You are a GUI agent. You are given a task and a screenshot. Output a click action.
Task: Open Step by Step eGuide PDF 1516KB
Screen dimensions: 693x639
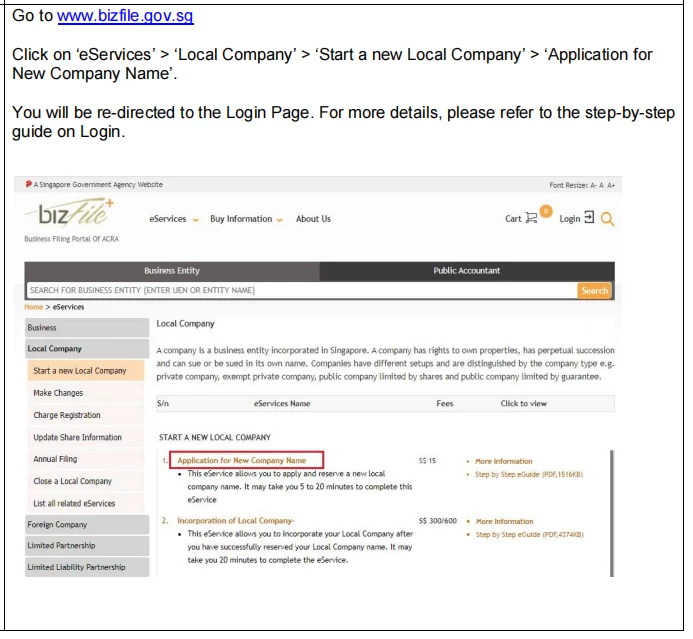coord(529,475)
